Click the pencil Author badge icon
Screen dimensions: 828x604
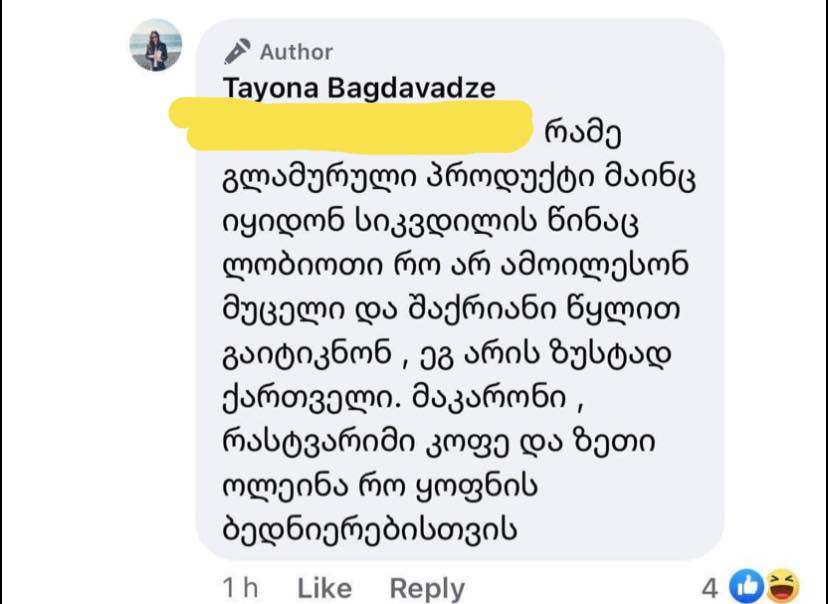pos(238,51)
